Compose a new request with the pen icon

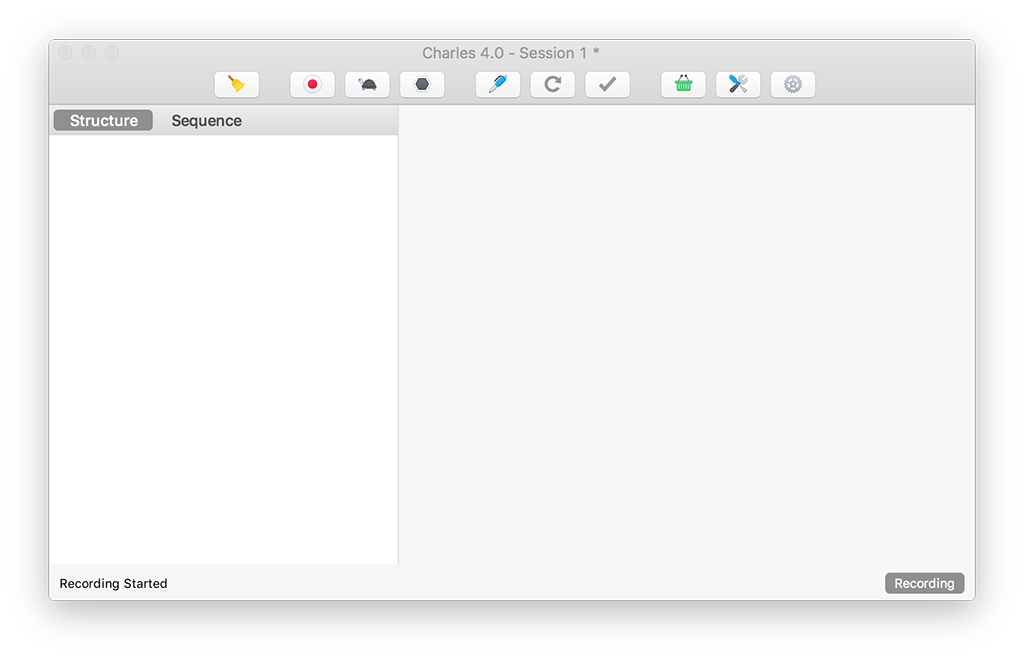497,85
